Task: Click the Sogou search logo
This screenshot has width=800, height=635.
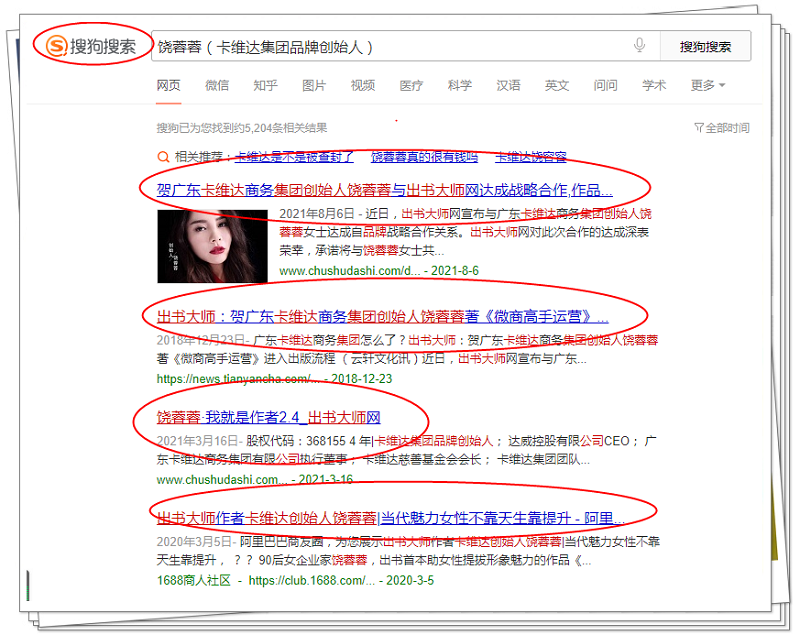Action: [x=91, y=46]
